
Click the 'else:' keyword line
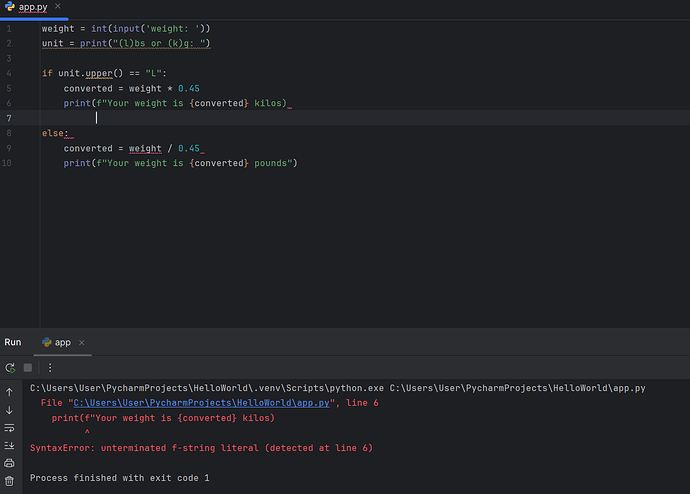[55, 133]
